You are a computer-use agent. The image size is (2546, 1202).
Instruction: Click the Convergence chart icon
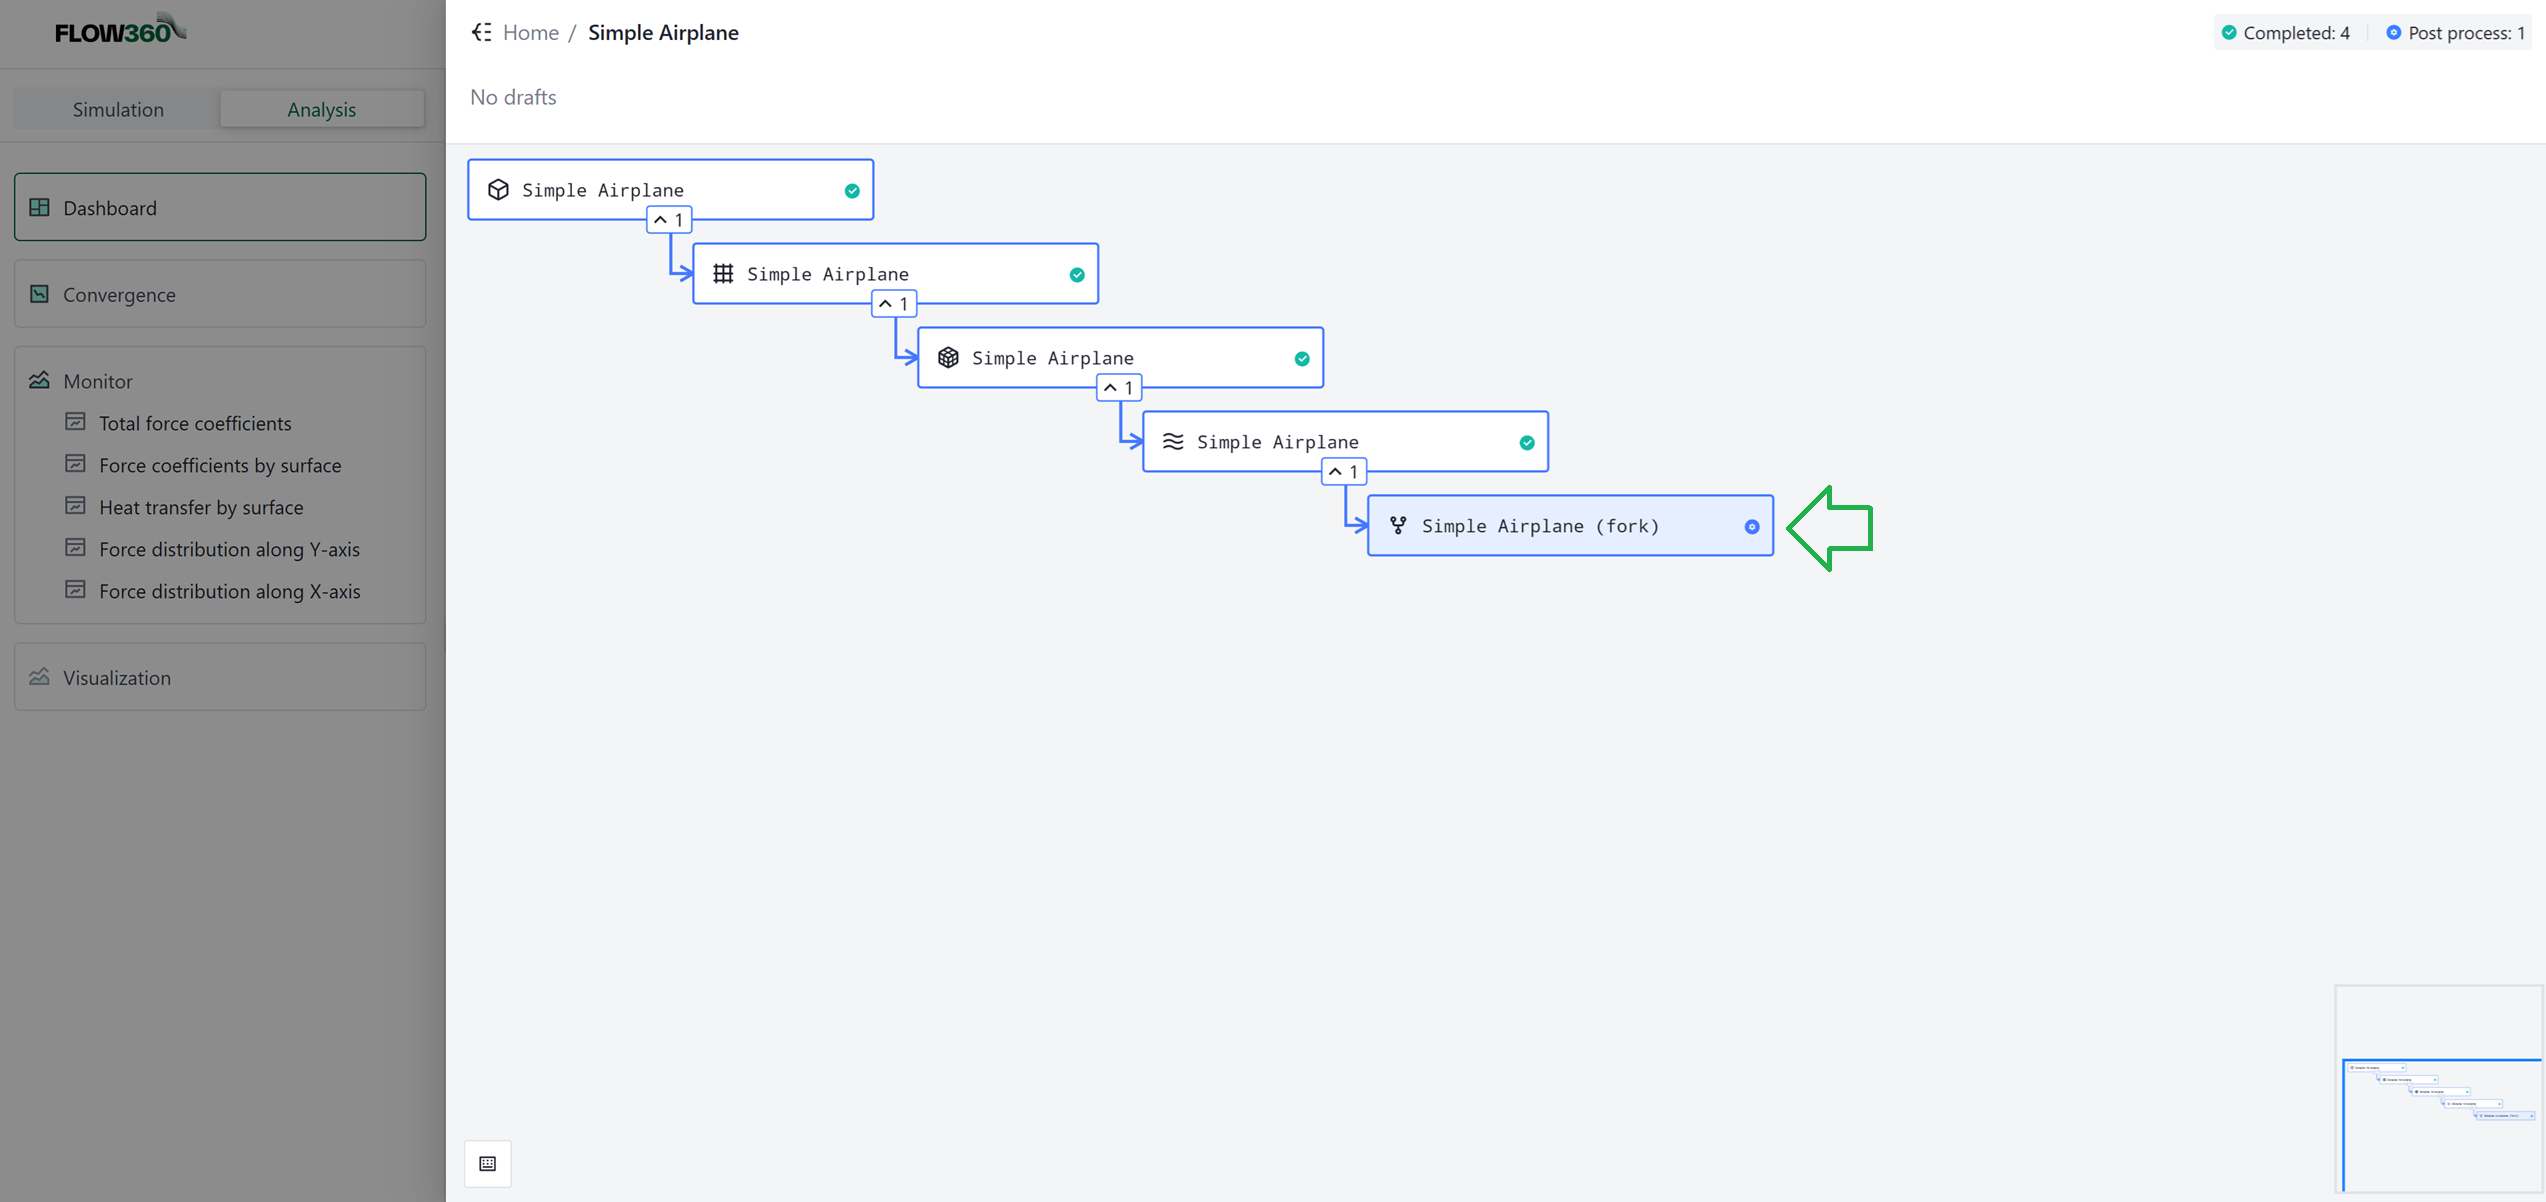(40, 294)
